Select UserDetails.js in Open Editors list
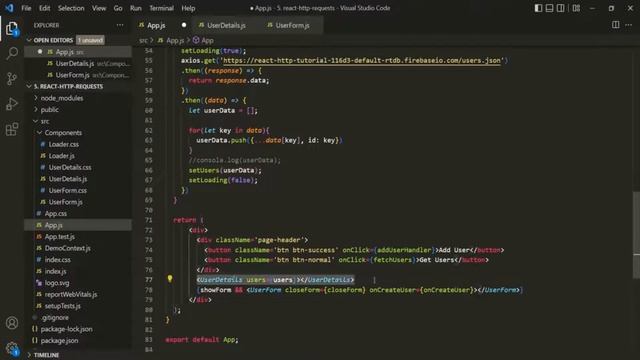Screen dimensions: 640x360 78,63
